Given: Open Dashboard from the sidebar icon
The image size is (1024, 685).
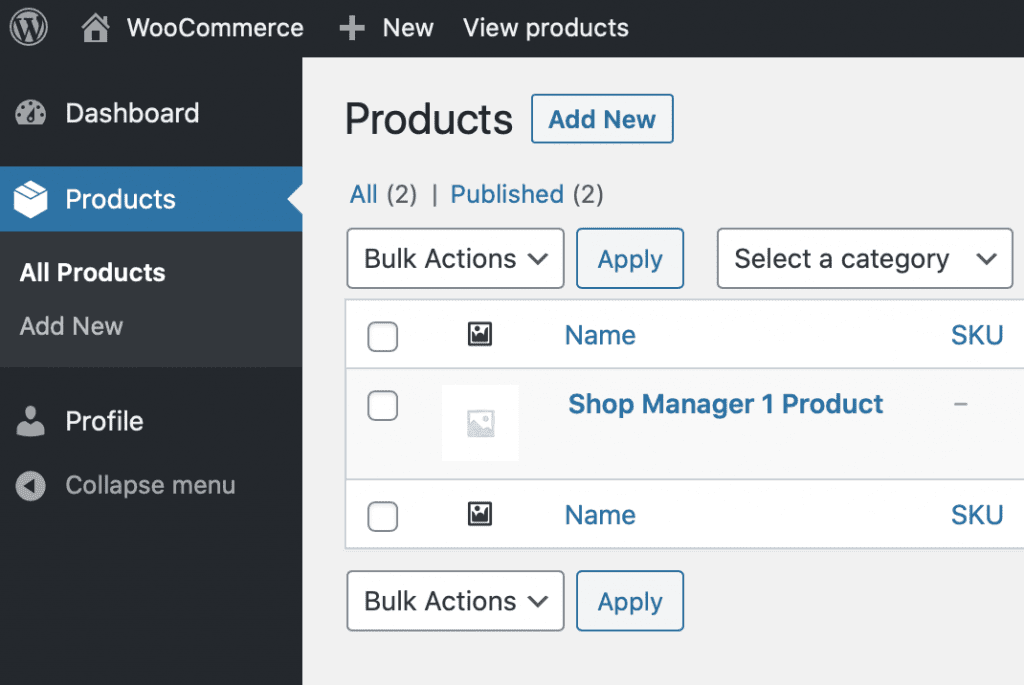Looking at the screenshot, I should click(30, 113).
